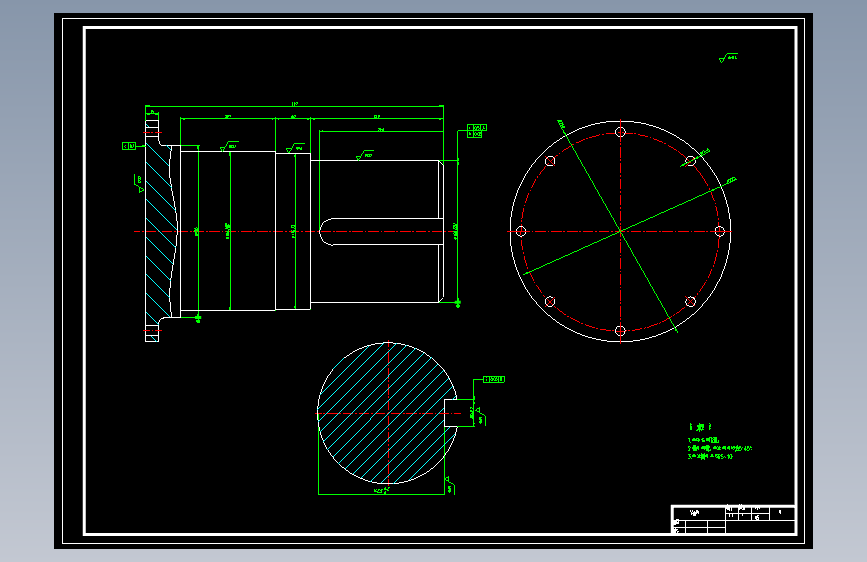This screenshot has height=562, width=867.
Task: Select the datum tolerance frame left of the flange
Action: (x=129, y=146)
